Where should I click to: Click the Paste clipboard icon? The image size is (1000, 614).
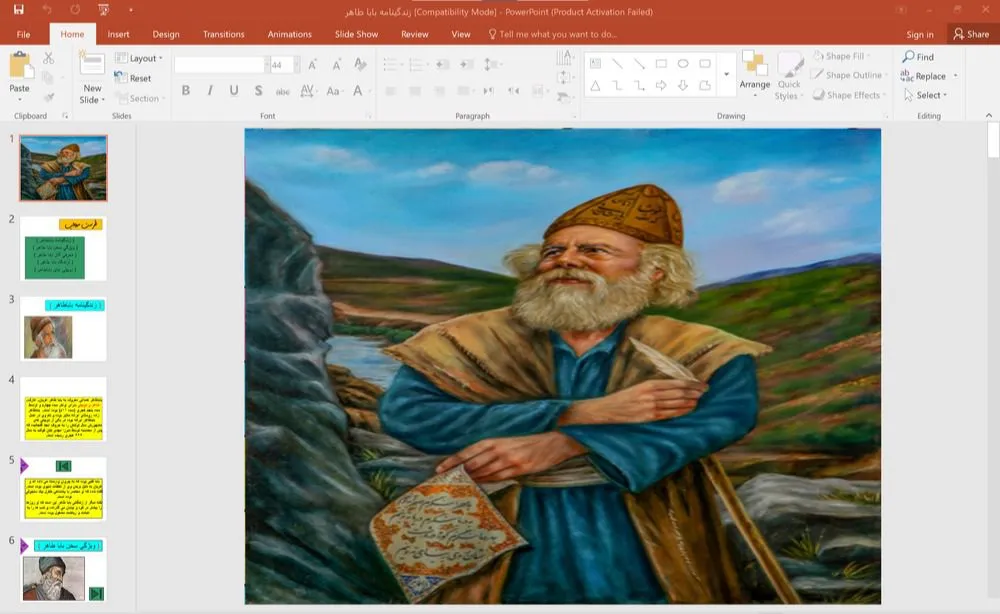(20, 67)
